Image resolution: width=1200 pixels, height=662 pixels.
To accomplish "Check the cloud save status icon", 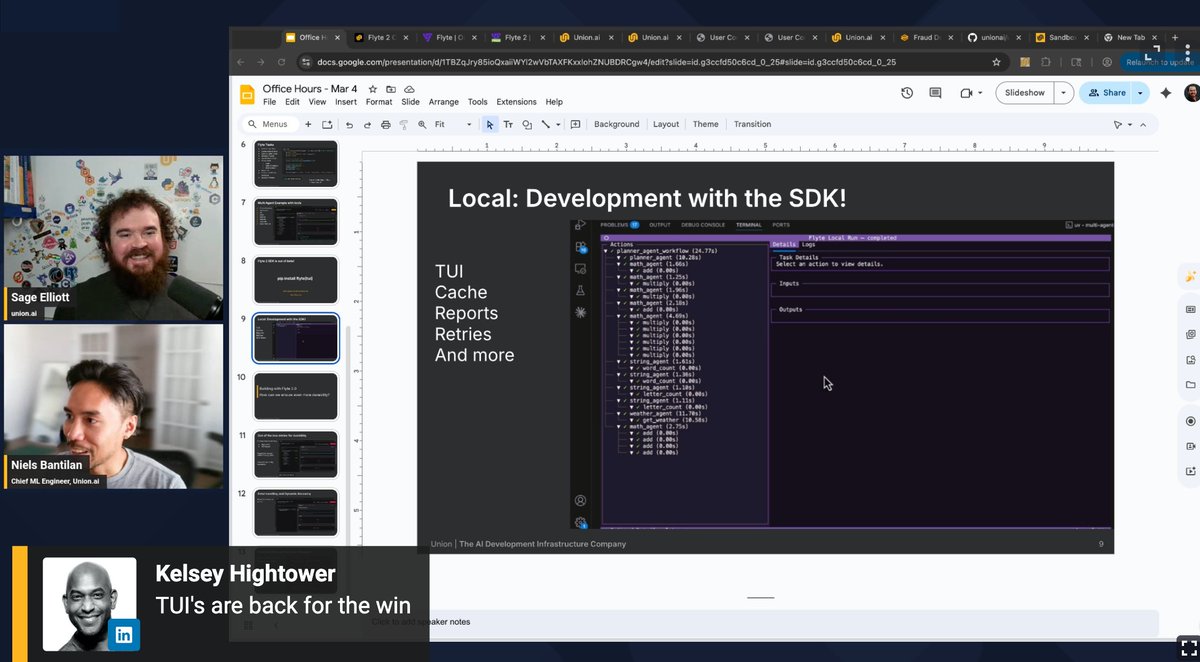I will [x=408, y=89].
